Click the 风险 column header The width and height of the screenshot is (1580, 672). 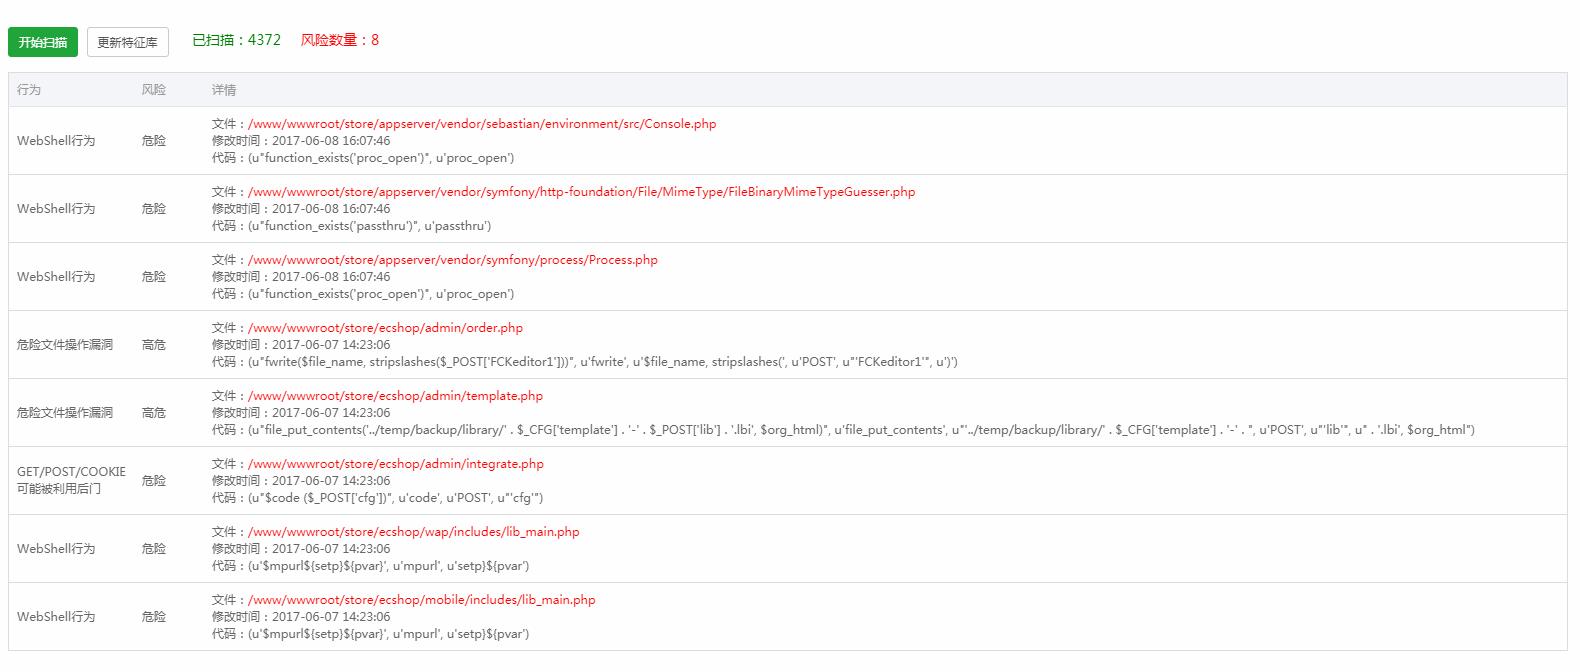(154, 90)
